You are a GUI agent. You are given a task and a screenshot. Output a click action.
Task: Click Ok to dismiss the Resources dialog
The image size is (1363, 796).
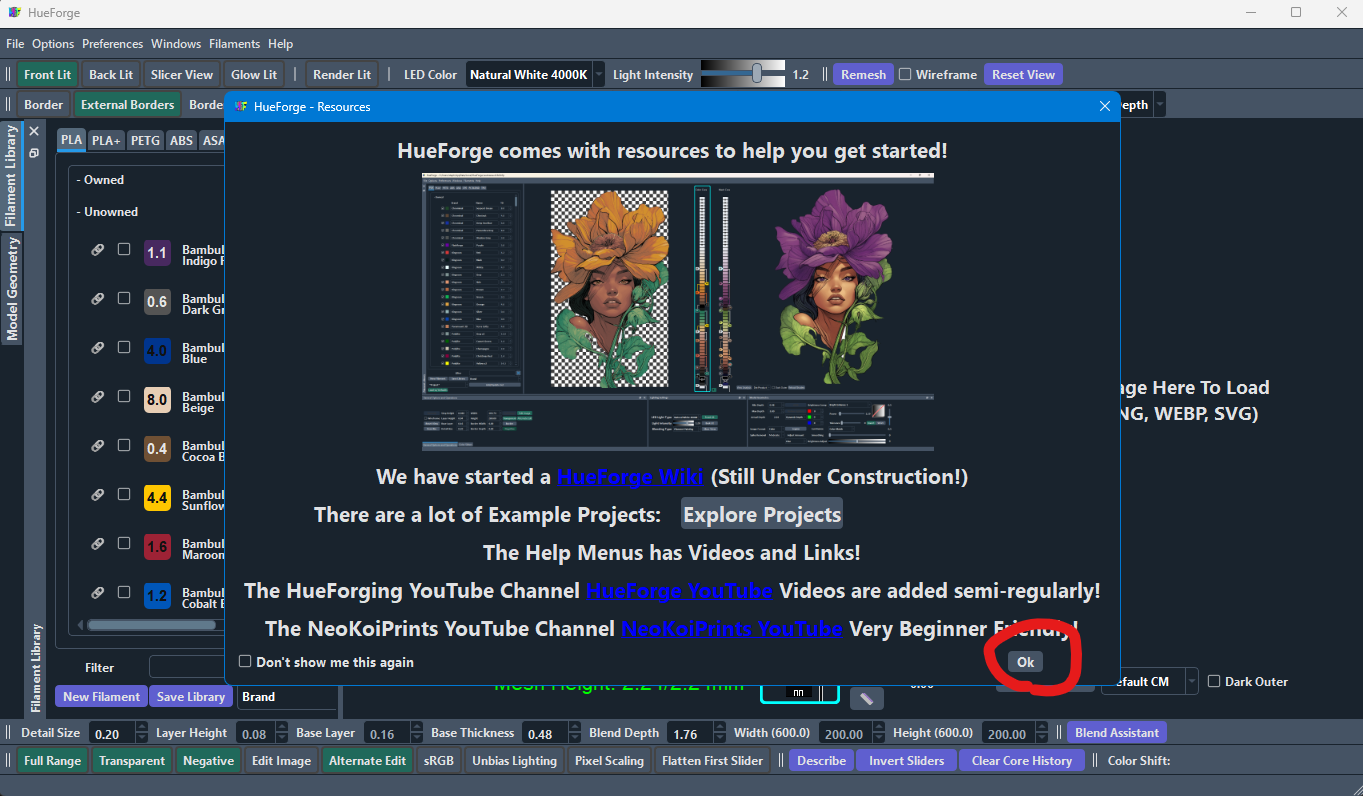coord(1025,662)
